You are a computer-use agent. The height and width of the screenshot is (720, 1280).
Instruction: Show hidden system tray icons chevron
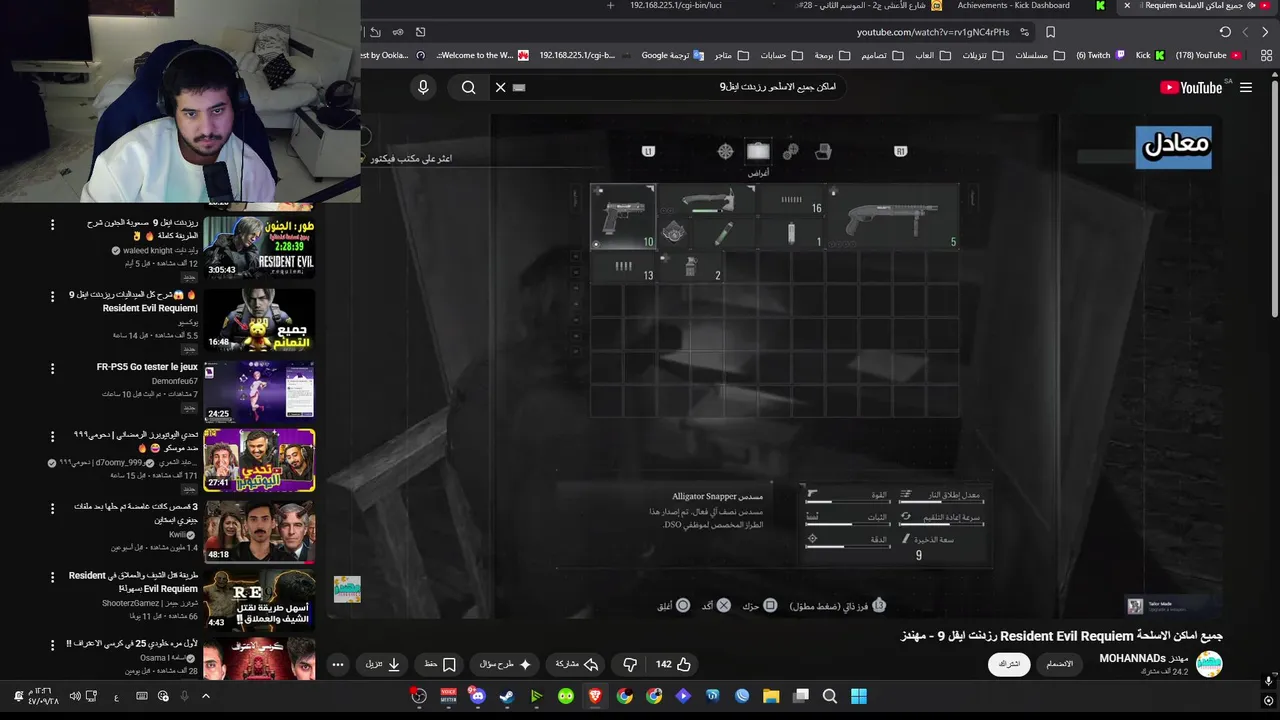coord(206,696)
